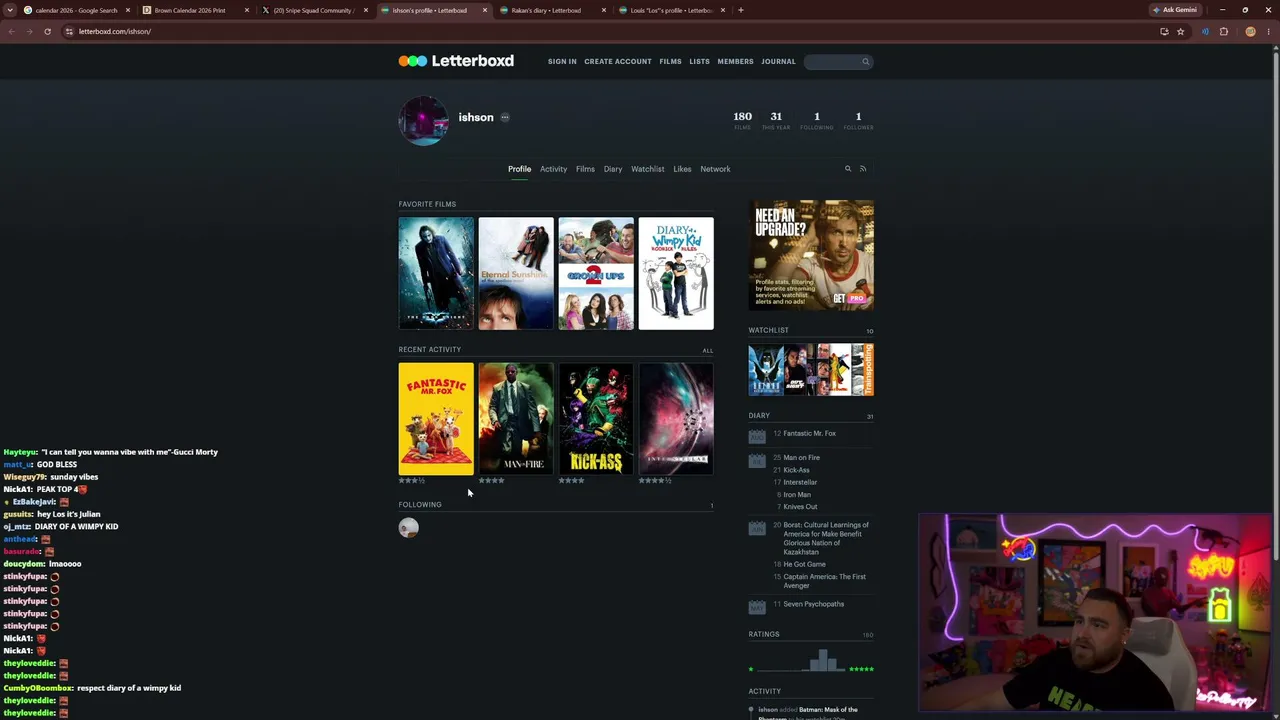This screenshot has height=720, width=1280.
Task: Select the Profile tab
Action: [519, 169]
